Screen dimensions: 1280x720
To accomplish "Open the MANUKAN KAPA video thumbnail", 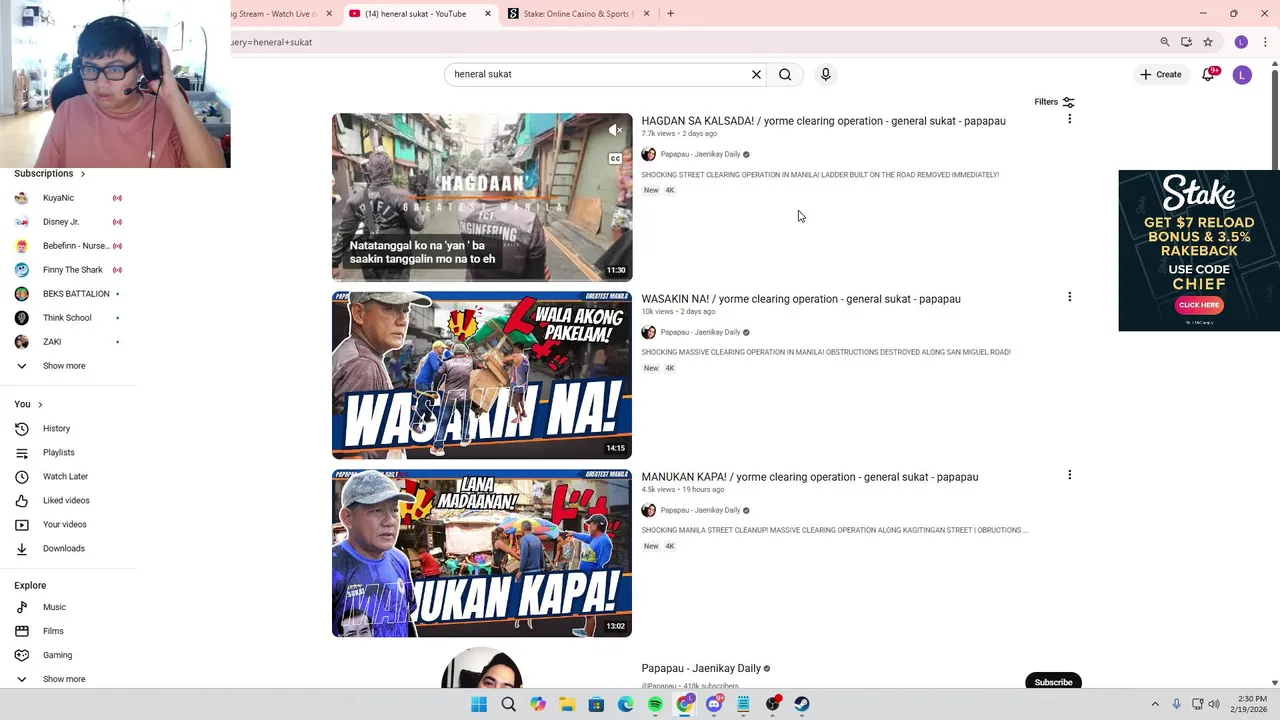I will (482, 553).
